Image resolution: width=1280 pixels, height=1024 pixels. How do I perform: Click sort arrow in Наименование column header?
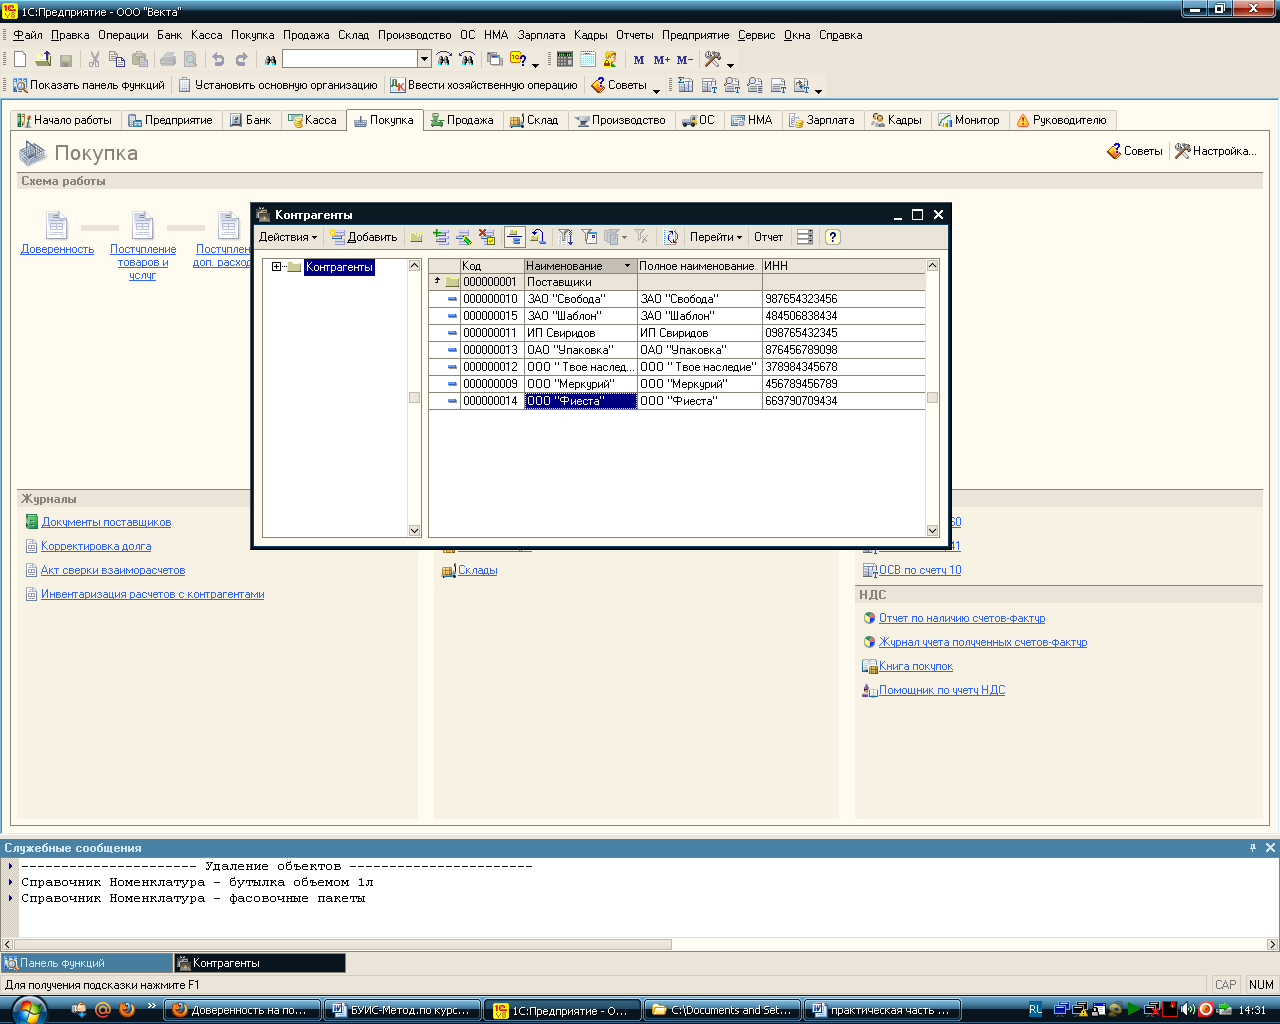click(628, 266)
